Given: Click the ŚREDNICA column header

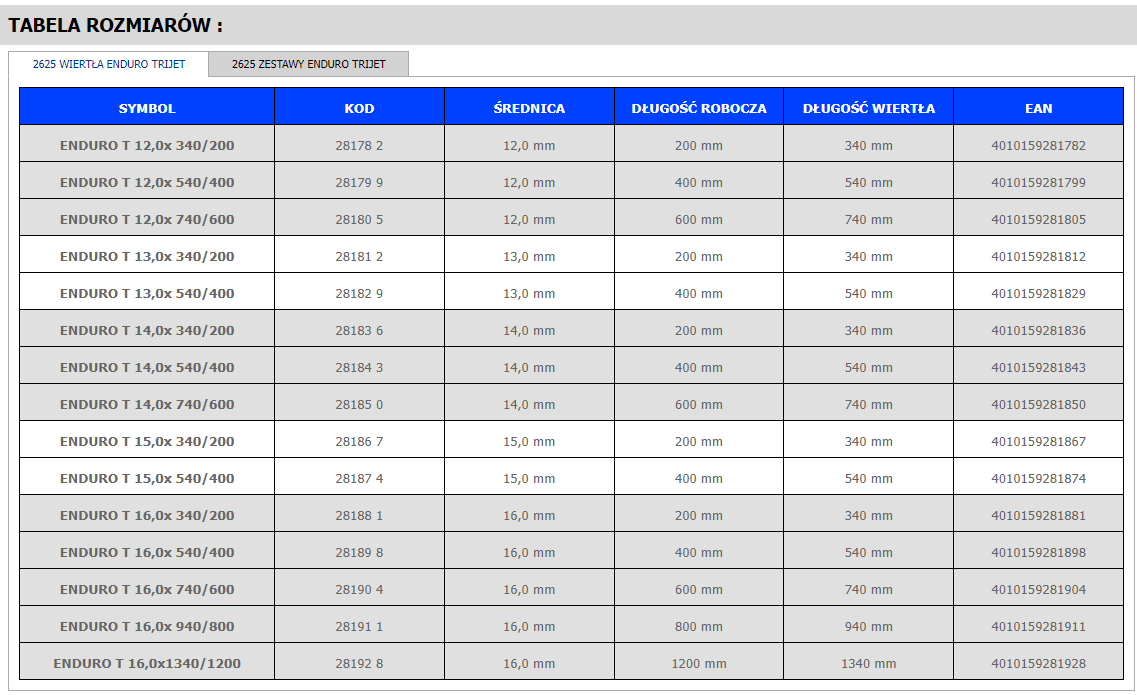Looking at the screenshot, I should click(529, 108).
